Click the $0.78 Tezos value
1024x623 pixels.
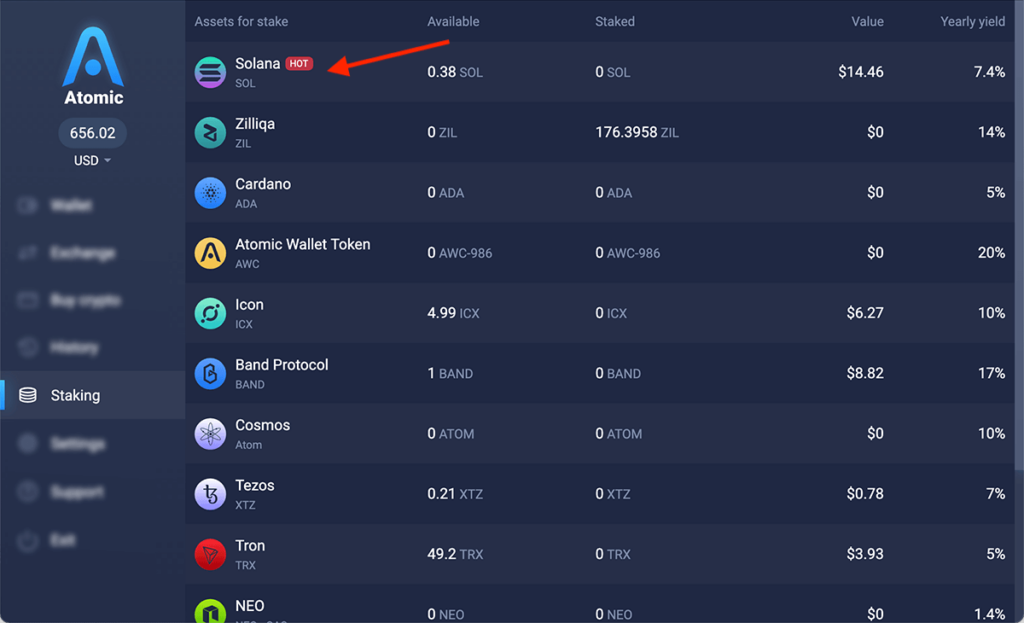tap(865, 494)
